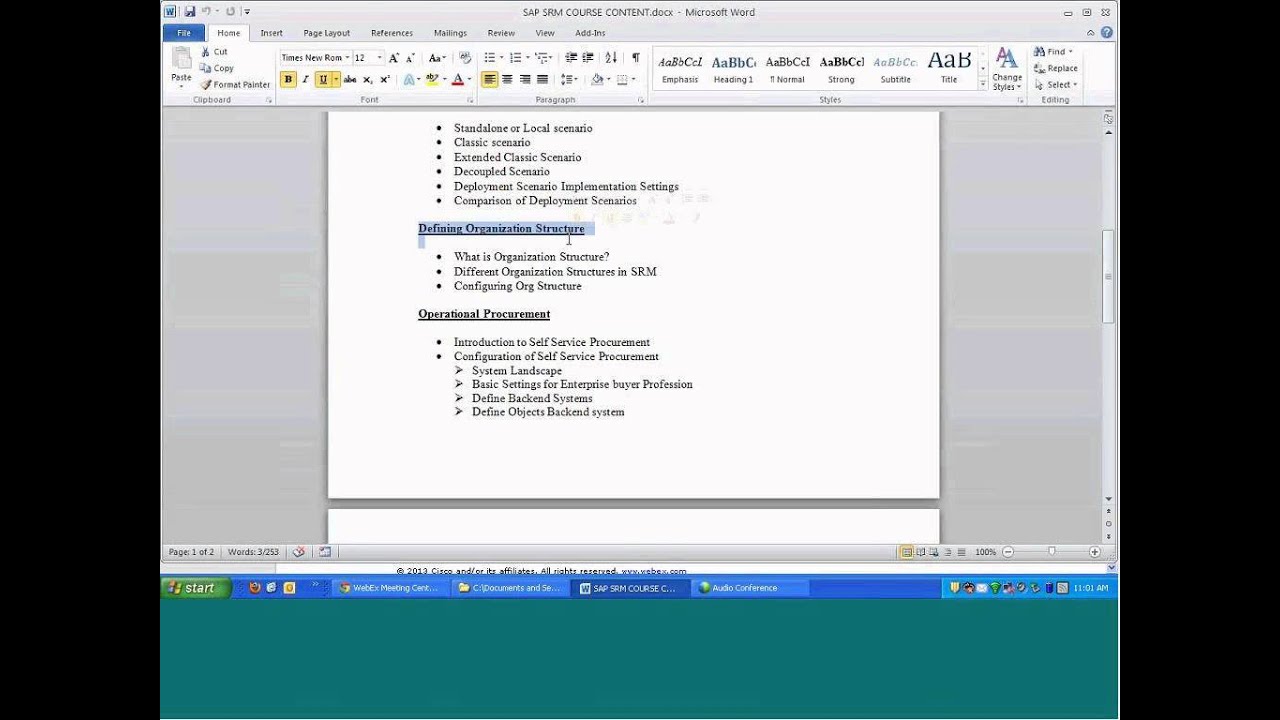Sort the selected paragraphs A to Z
1280x720 pixels.
point(611,58)
